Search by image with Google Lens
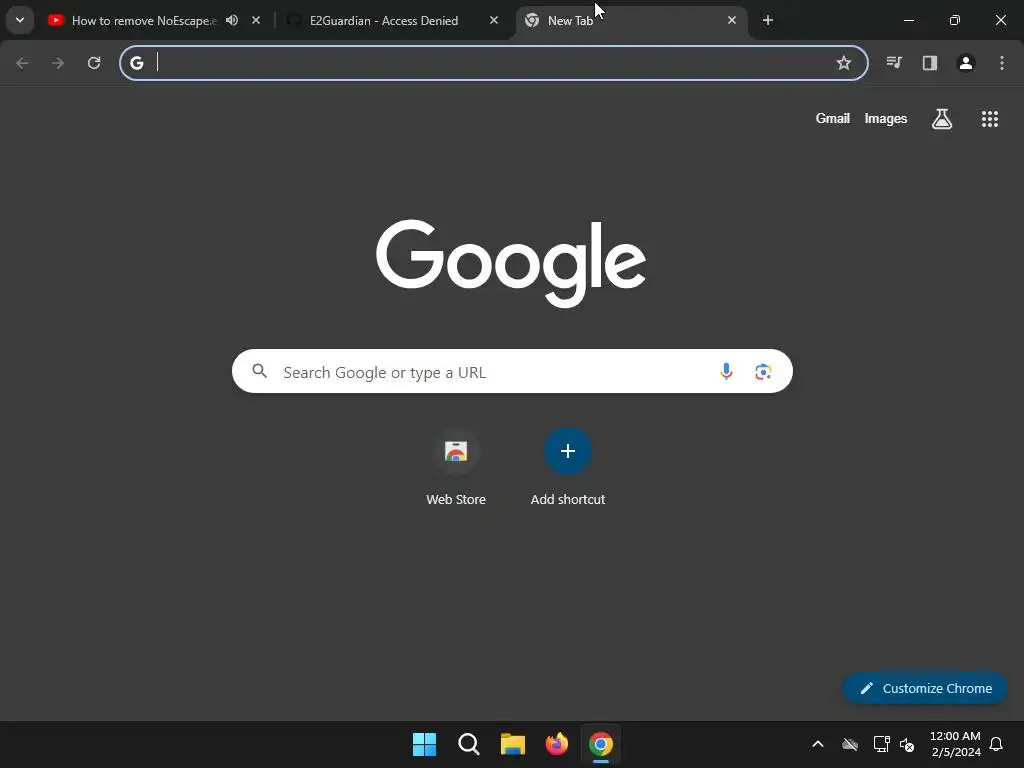Screen dimensions: 1024x768 pyautogui.click(x=763, y=372)
